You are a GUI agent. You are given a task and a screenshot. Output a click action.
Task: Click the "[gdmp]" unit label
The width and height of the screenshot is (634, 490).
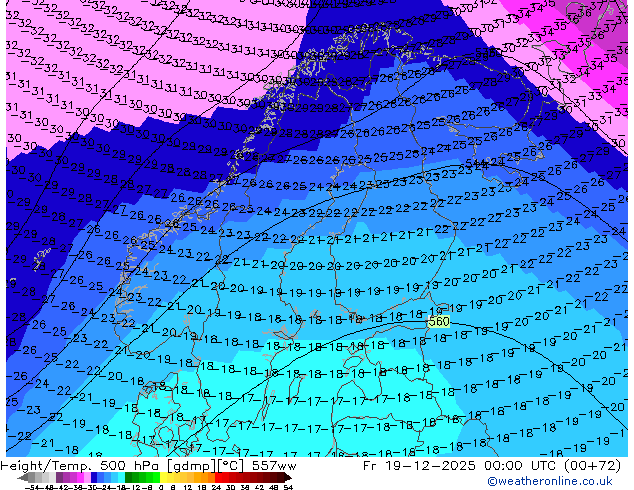191,466
